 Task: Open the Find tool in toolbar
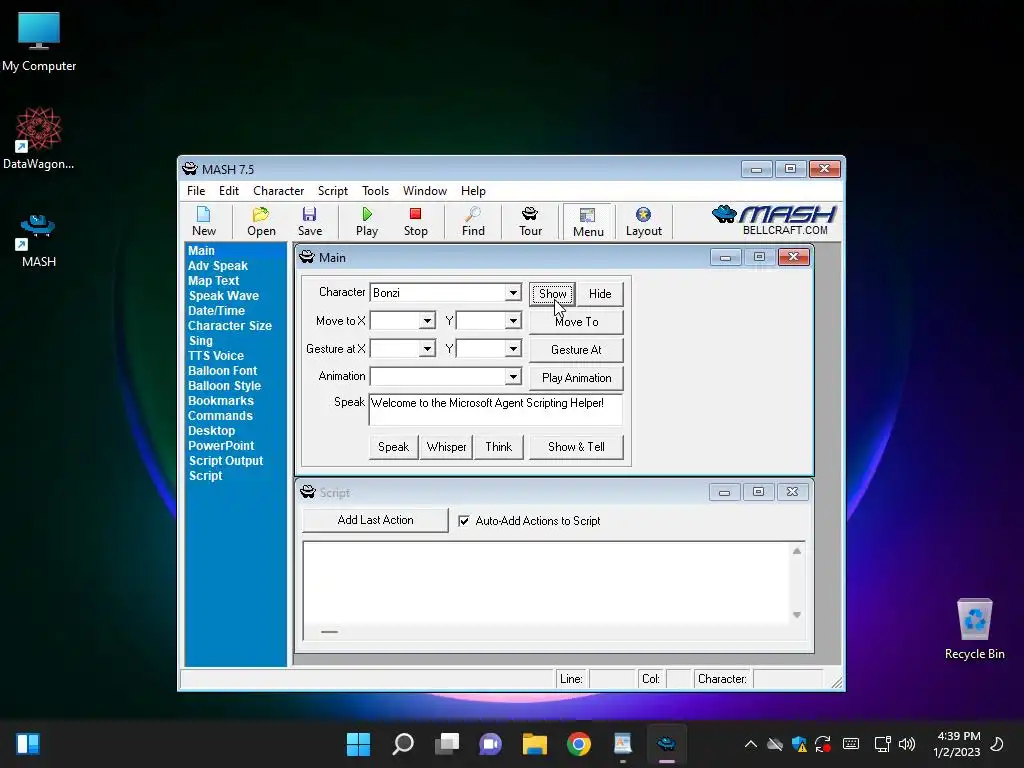(473, 221)
